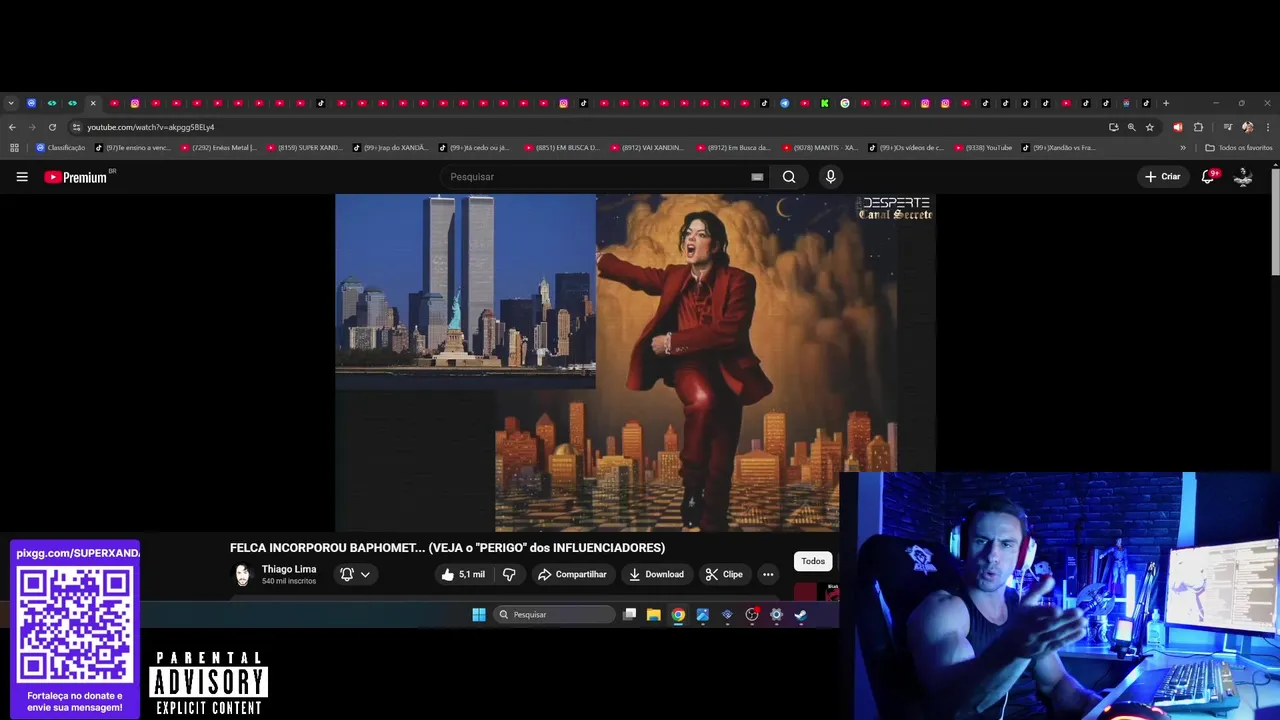Open the SUPER XAND bookmark
This screenshot has width=1280, height=720.
[x=304, y=148]
